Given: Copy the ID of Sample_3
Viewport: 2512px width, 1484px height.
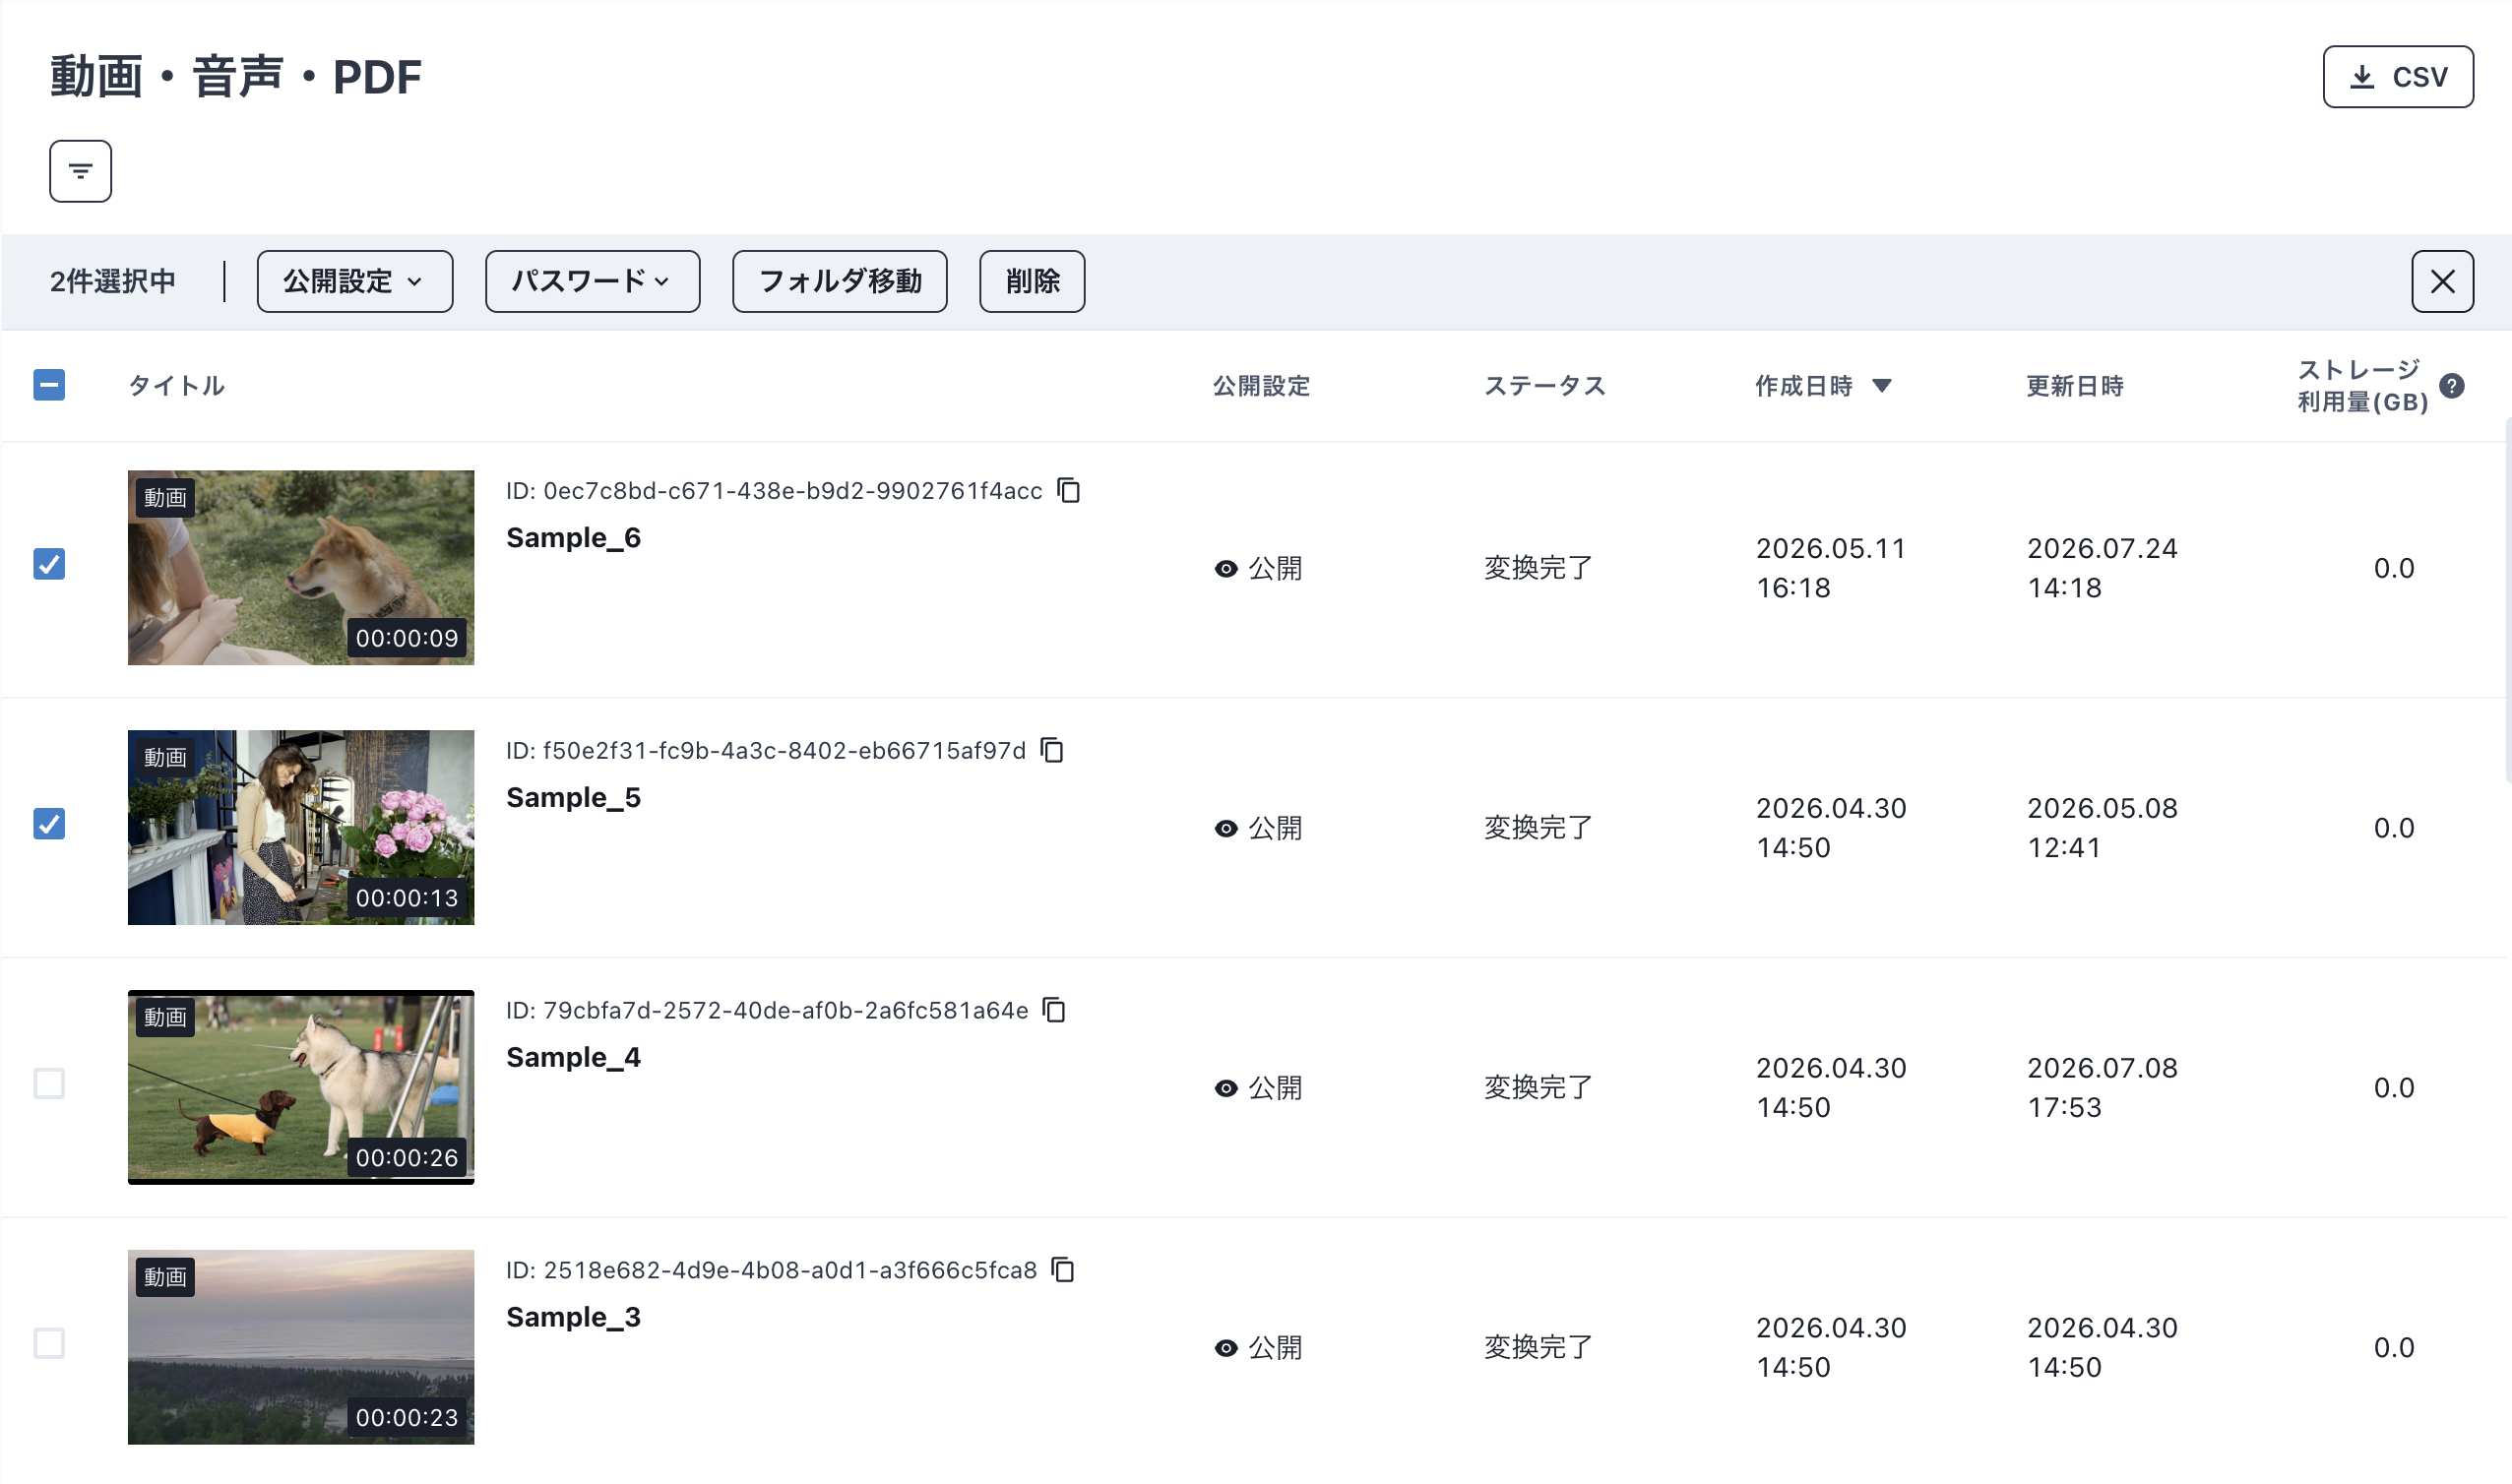Looking at the screenshot, I should [x=1062, y=1270].
